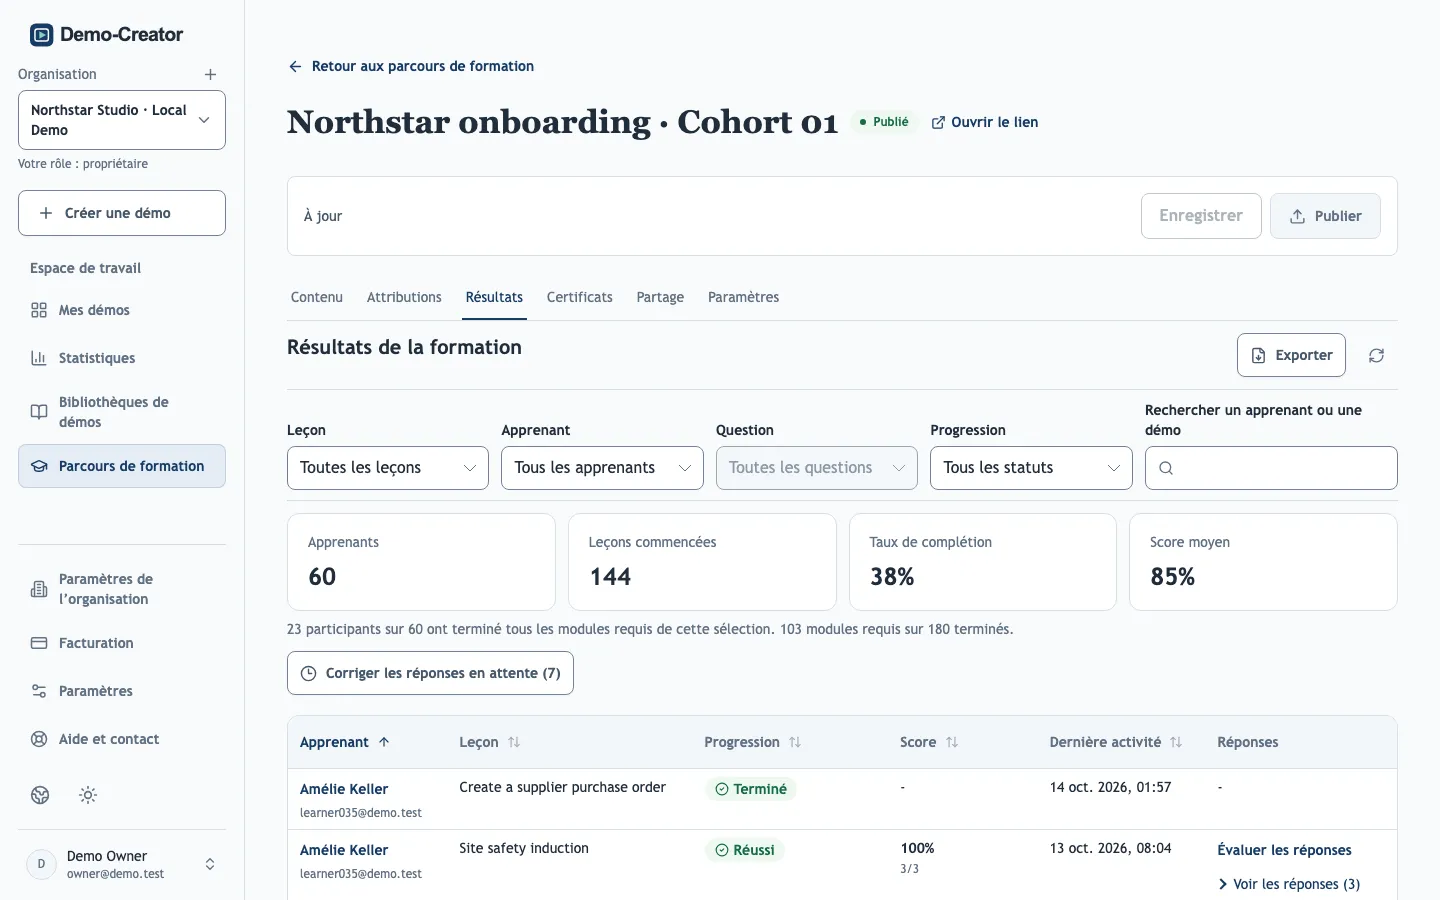The image size is (1440, 900).
Task: Click the Paramètres de l'organisation building icon
Action: click(x=39, y=589)
